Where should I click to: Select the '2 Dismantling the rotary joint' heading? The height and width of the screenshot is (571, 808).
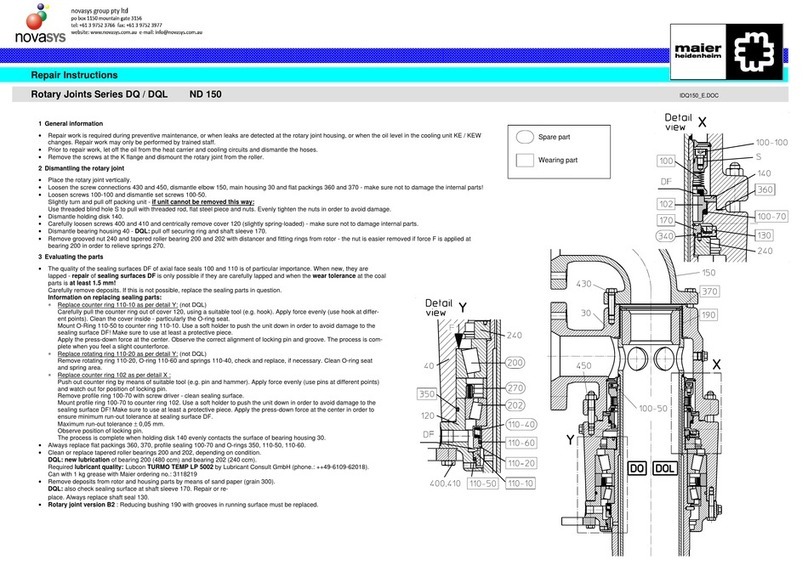pyautogui.click(x=81, y=169)
